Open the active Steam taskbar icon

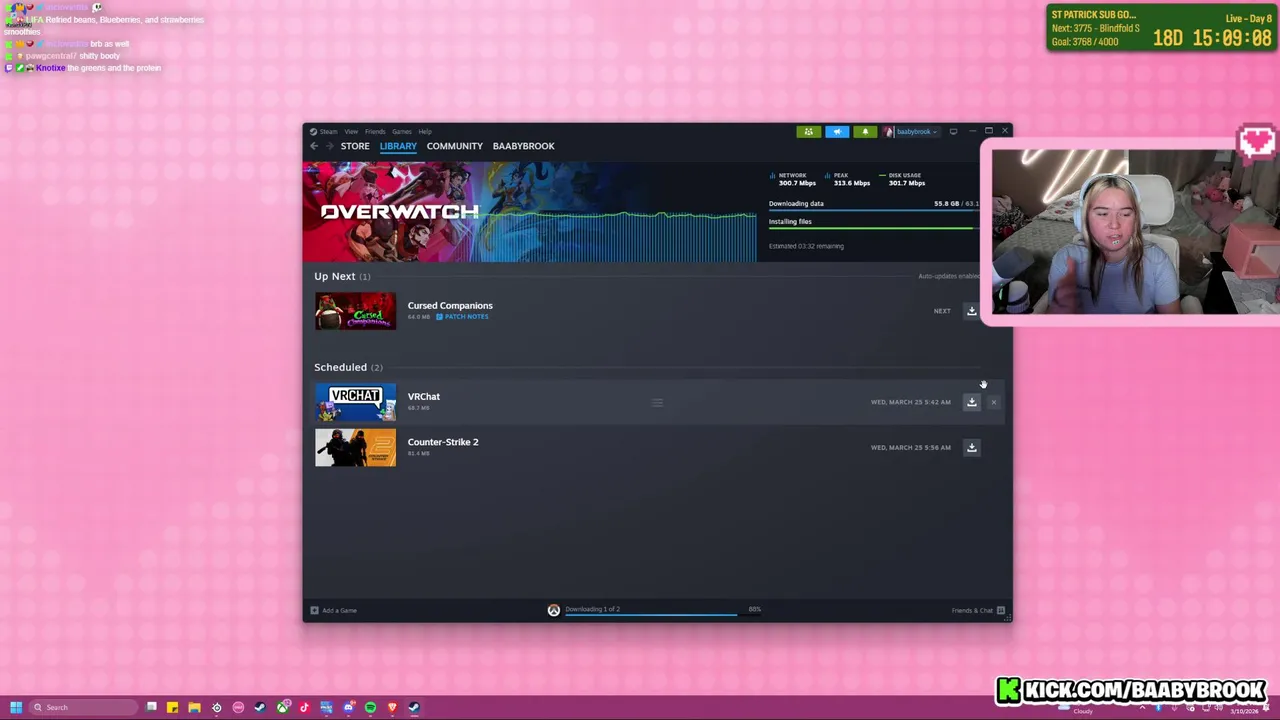point(414,707)
